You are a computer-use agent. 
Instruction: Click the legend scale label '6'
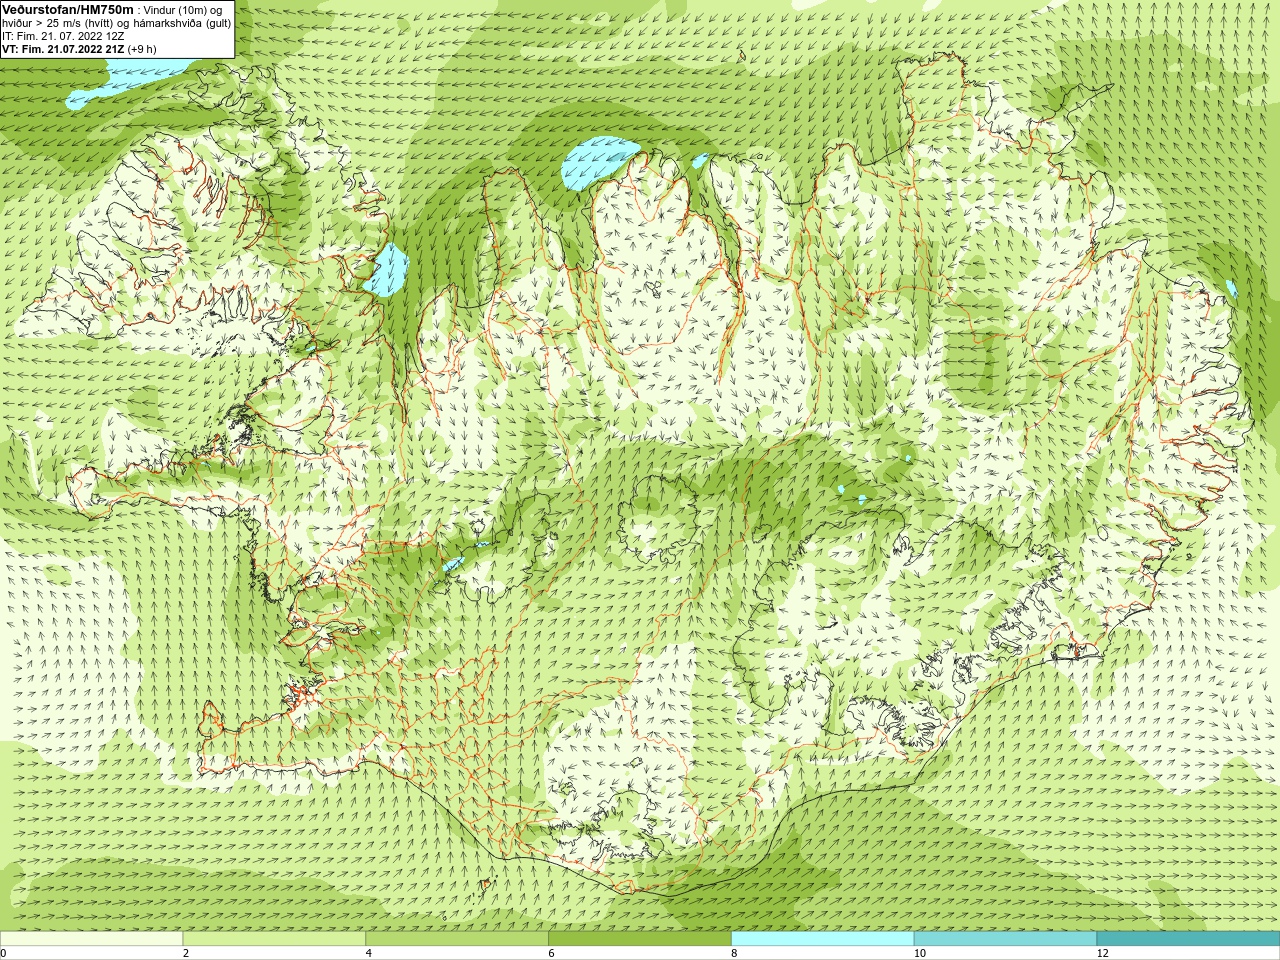click(552, 953)
